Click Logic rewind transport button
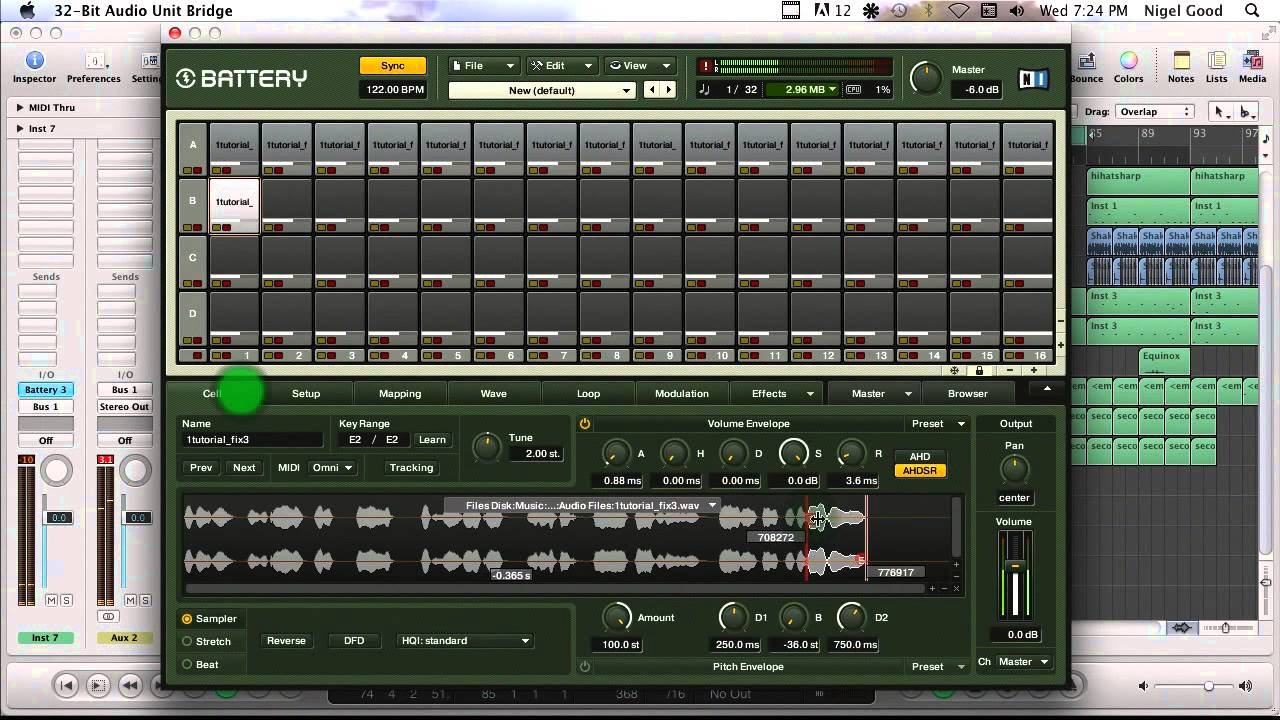This screenshot has width=1280, height=720. click(x=129, y=685)
